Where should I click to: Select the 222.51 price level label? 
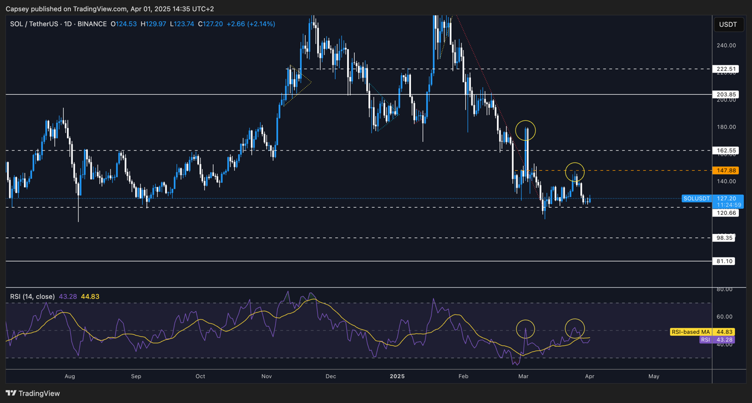pyautogui.click(x=724, y=69)
